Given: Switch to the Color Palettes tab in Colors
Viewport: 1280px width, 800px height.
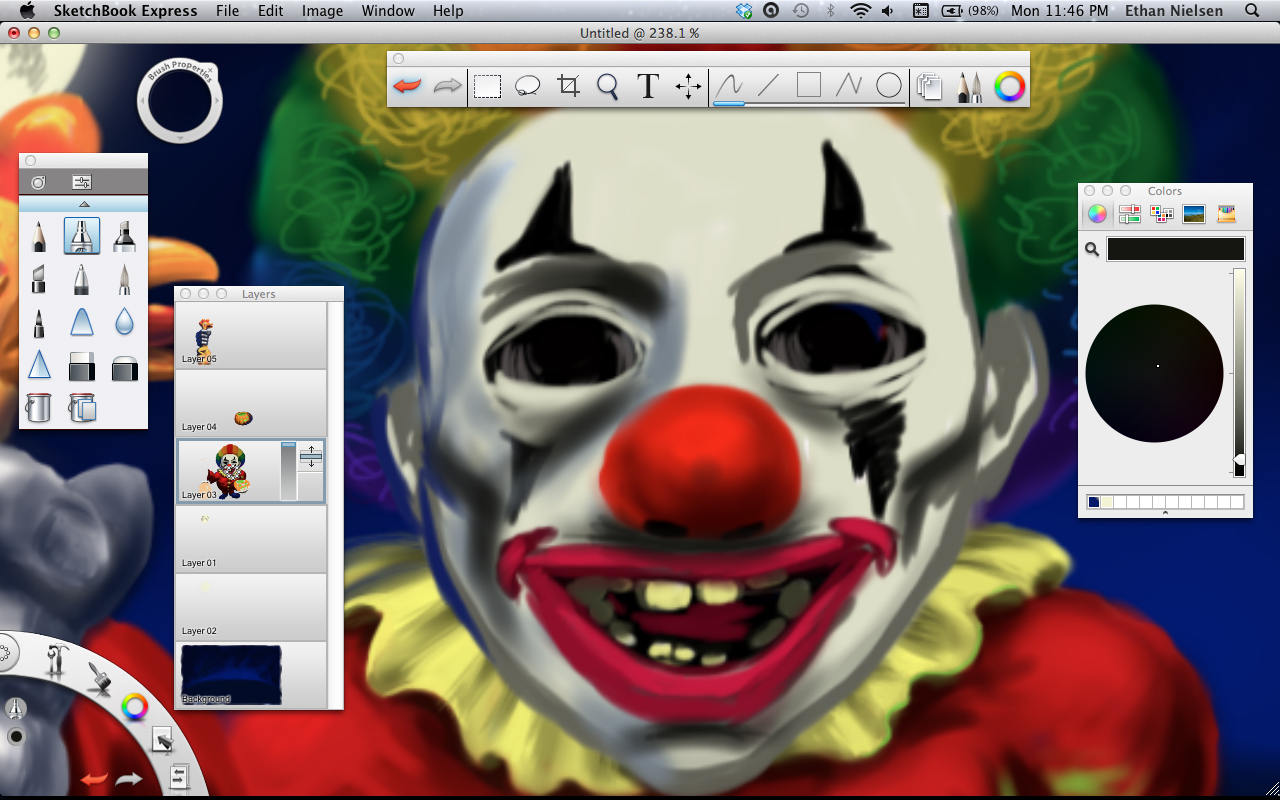Looking at the screenshot, I should coord(1162,213).
